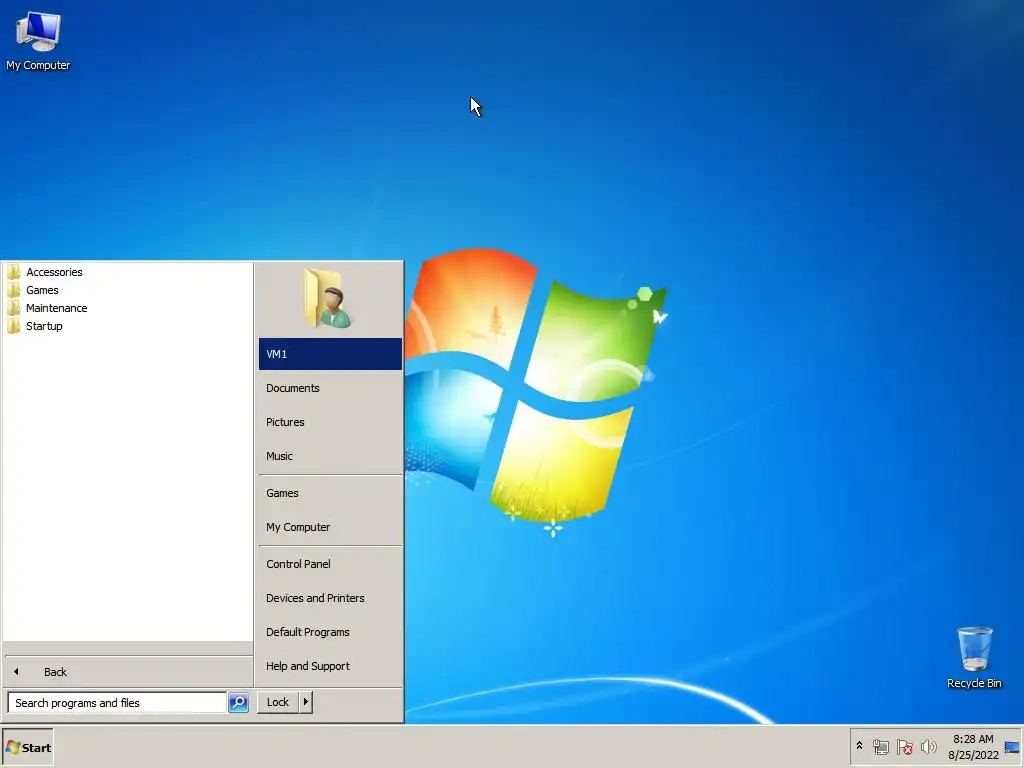1024x768 pixels.
Task: Open the Action Center flag icon
Action: pos(904,746)
